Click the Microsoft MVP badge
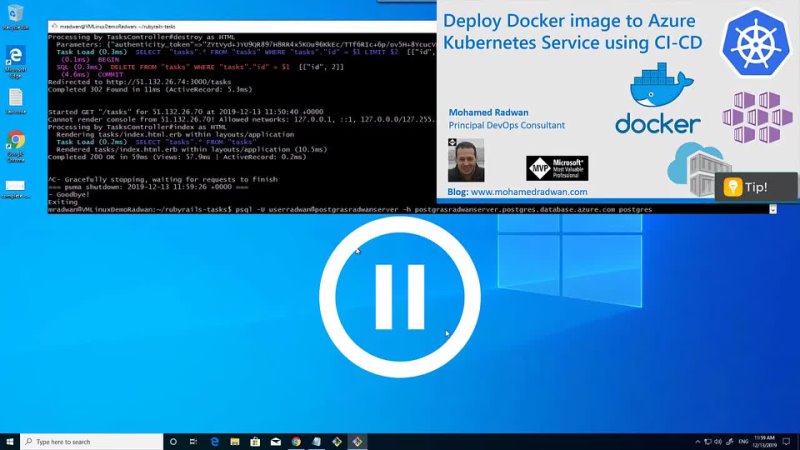This screenshot has height=450, width=800. click(x=557, y=168)
